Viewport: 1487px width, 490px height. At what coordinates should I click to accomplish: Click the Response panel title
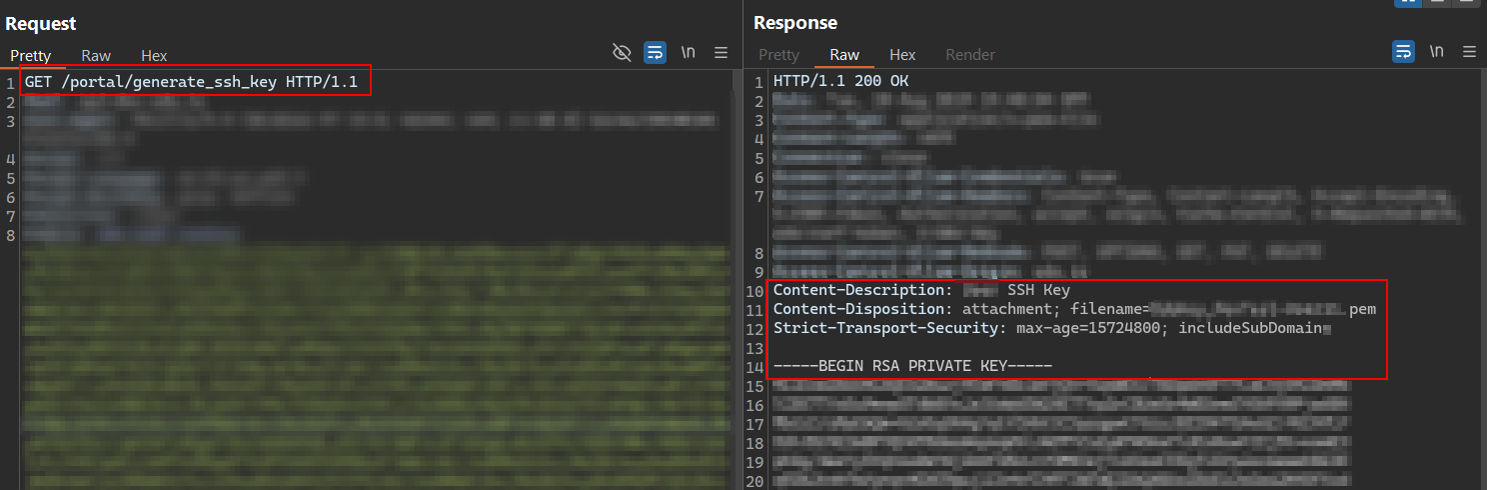coord(795,23)
